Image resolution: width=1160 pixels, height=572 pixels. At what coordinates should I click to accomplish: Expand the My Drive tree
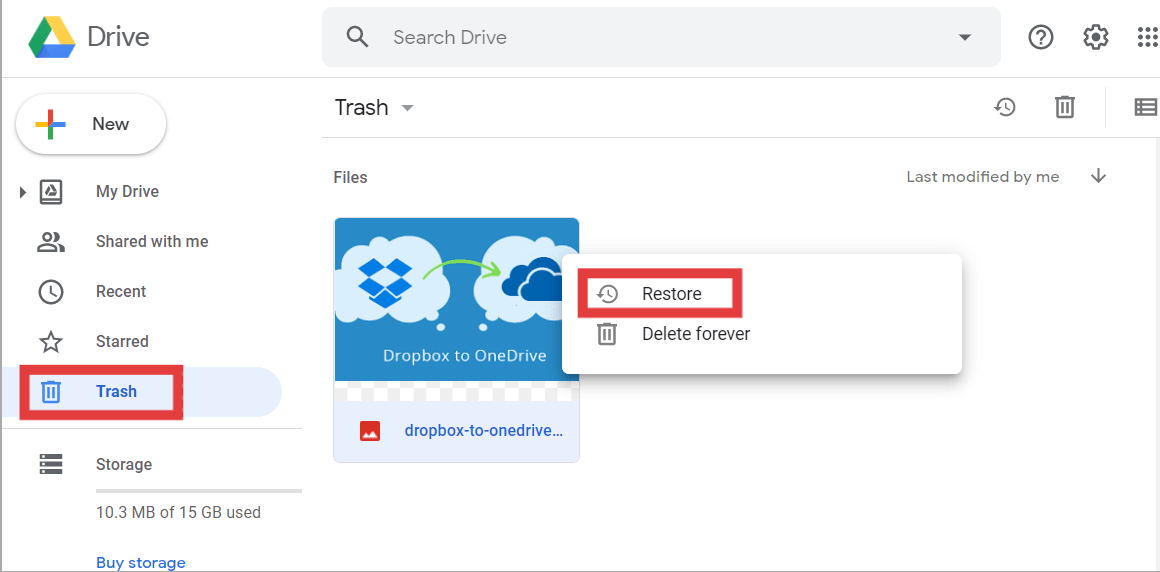[23, 192]
